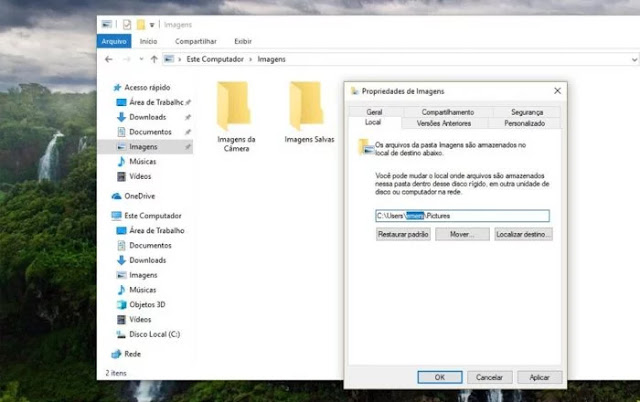
Task: Select Documentos under Este Computador
Action: coord(151,245)
